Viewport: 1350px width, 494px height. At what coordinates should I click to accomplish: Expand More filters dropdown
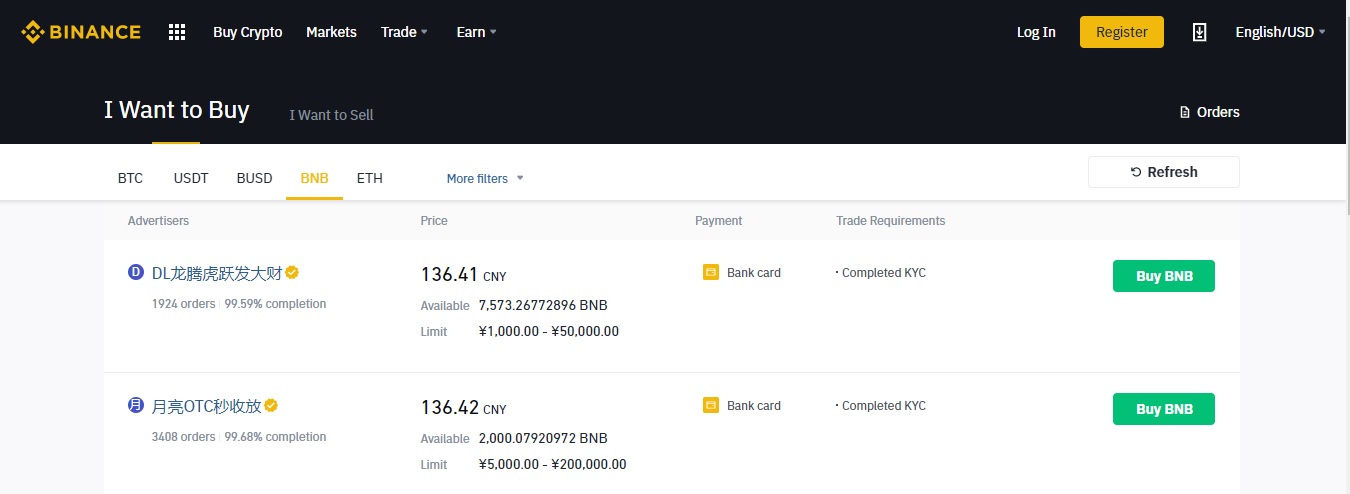point(485,178)
